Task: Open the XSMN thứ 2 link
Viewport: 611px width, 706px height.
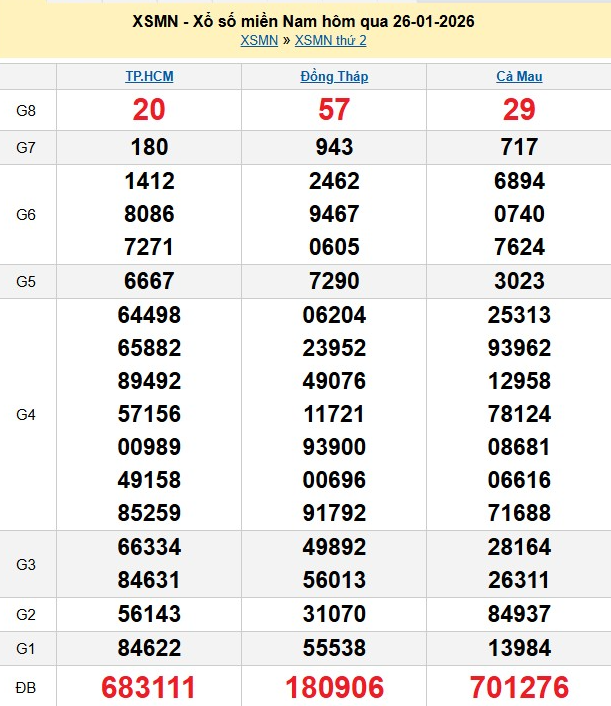Action: point(331,41)
